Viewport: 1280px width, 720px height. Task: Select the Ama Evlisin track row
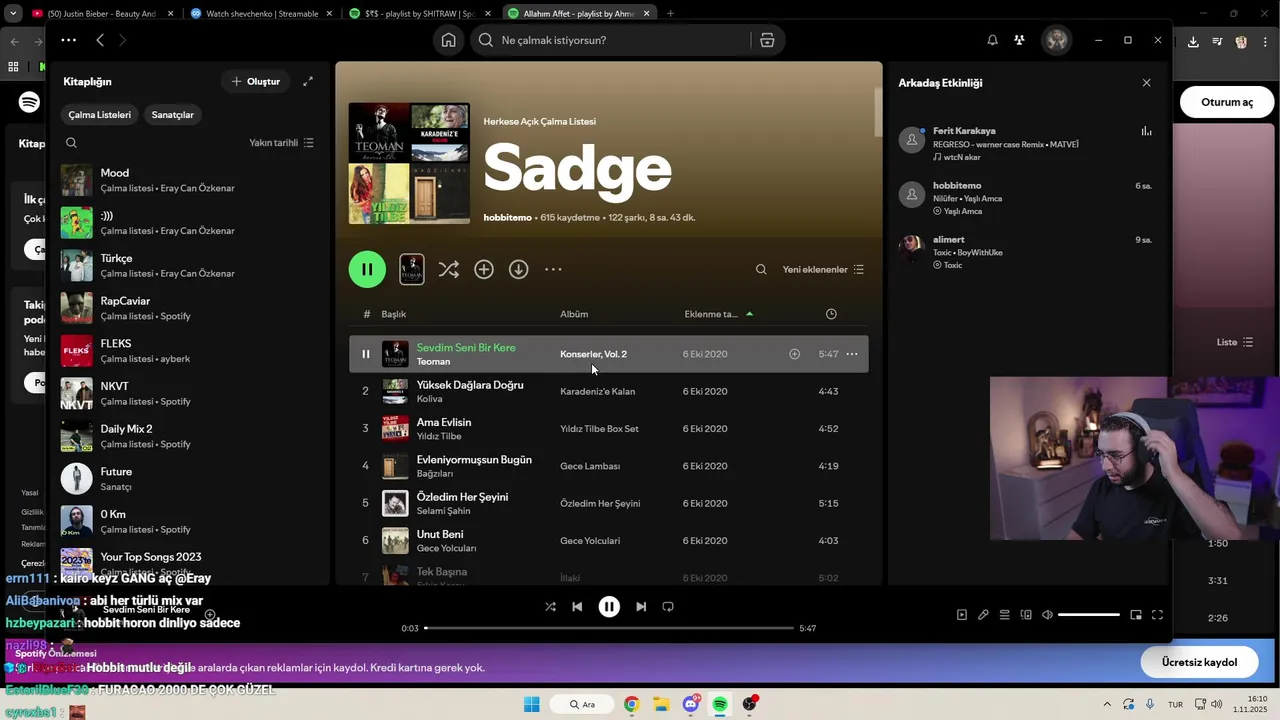[x=608, y=428]
